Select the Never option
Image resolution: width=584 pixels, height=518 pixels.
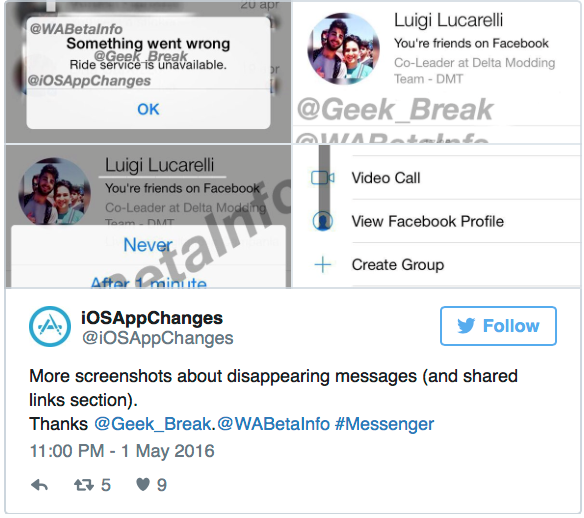(148, 245)
